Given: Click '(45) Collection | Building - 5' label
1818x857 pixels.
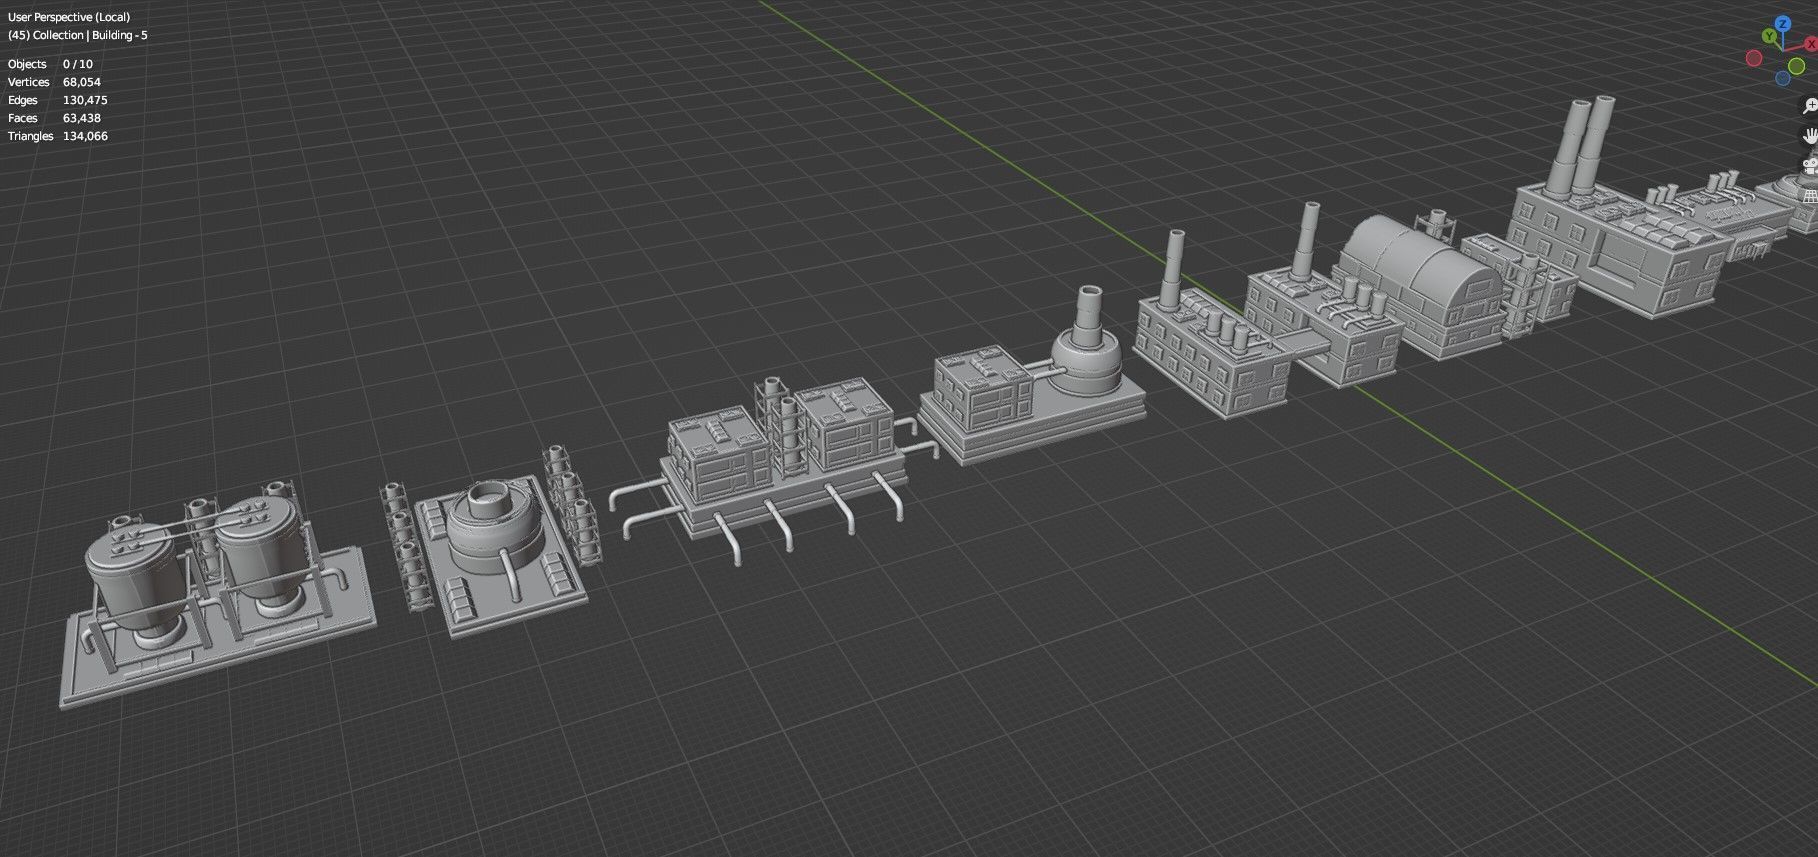Looking at the screenshot, I should click(x=78, y=35).
